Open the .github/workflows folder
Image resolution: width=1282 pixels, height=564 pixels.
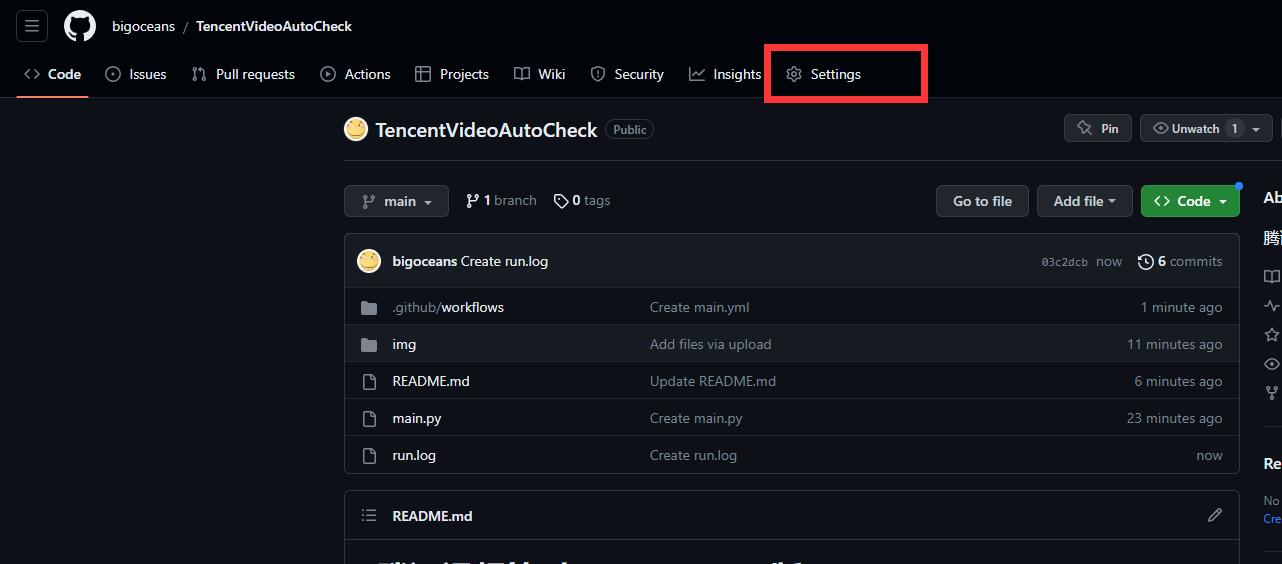click(x=448, y=307)
